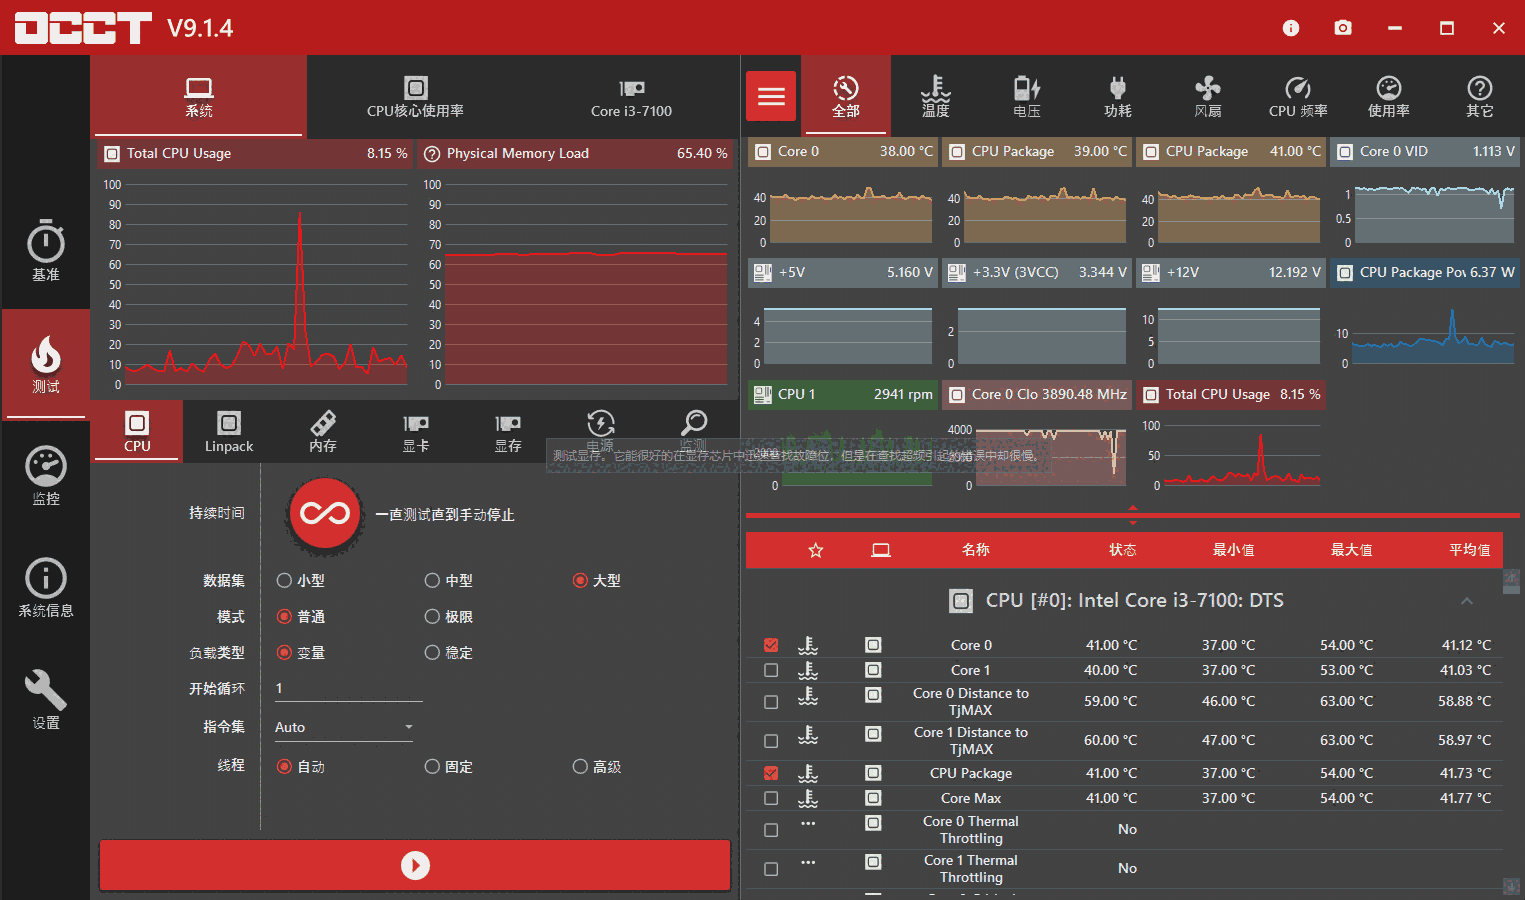This screenshot has width=1525, height=900.
Task: Click the 开始循环 input field
Action: pos(348,688)
